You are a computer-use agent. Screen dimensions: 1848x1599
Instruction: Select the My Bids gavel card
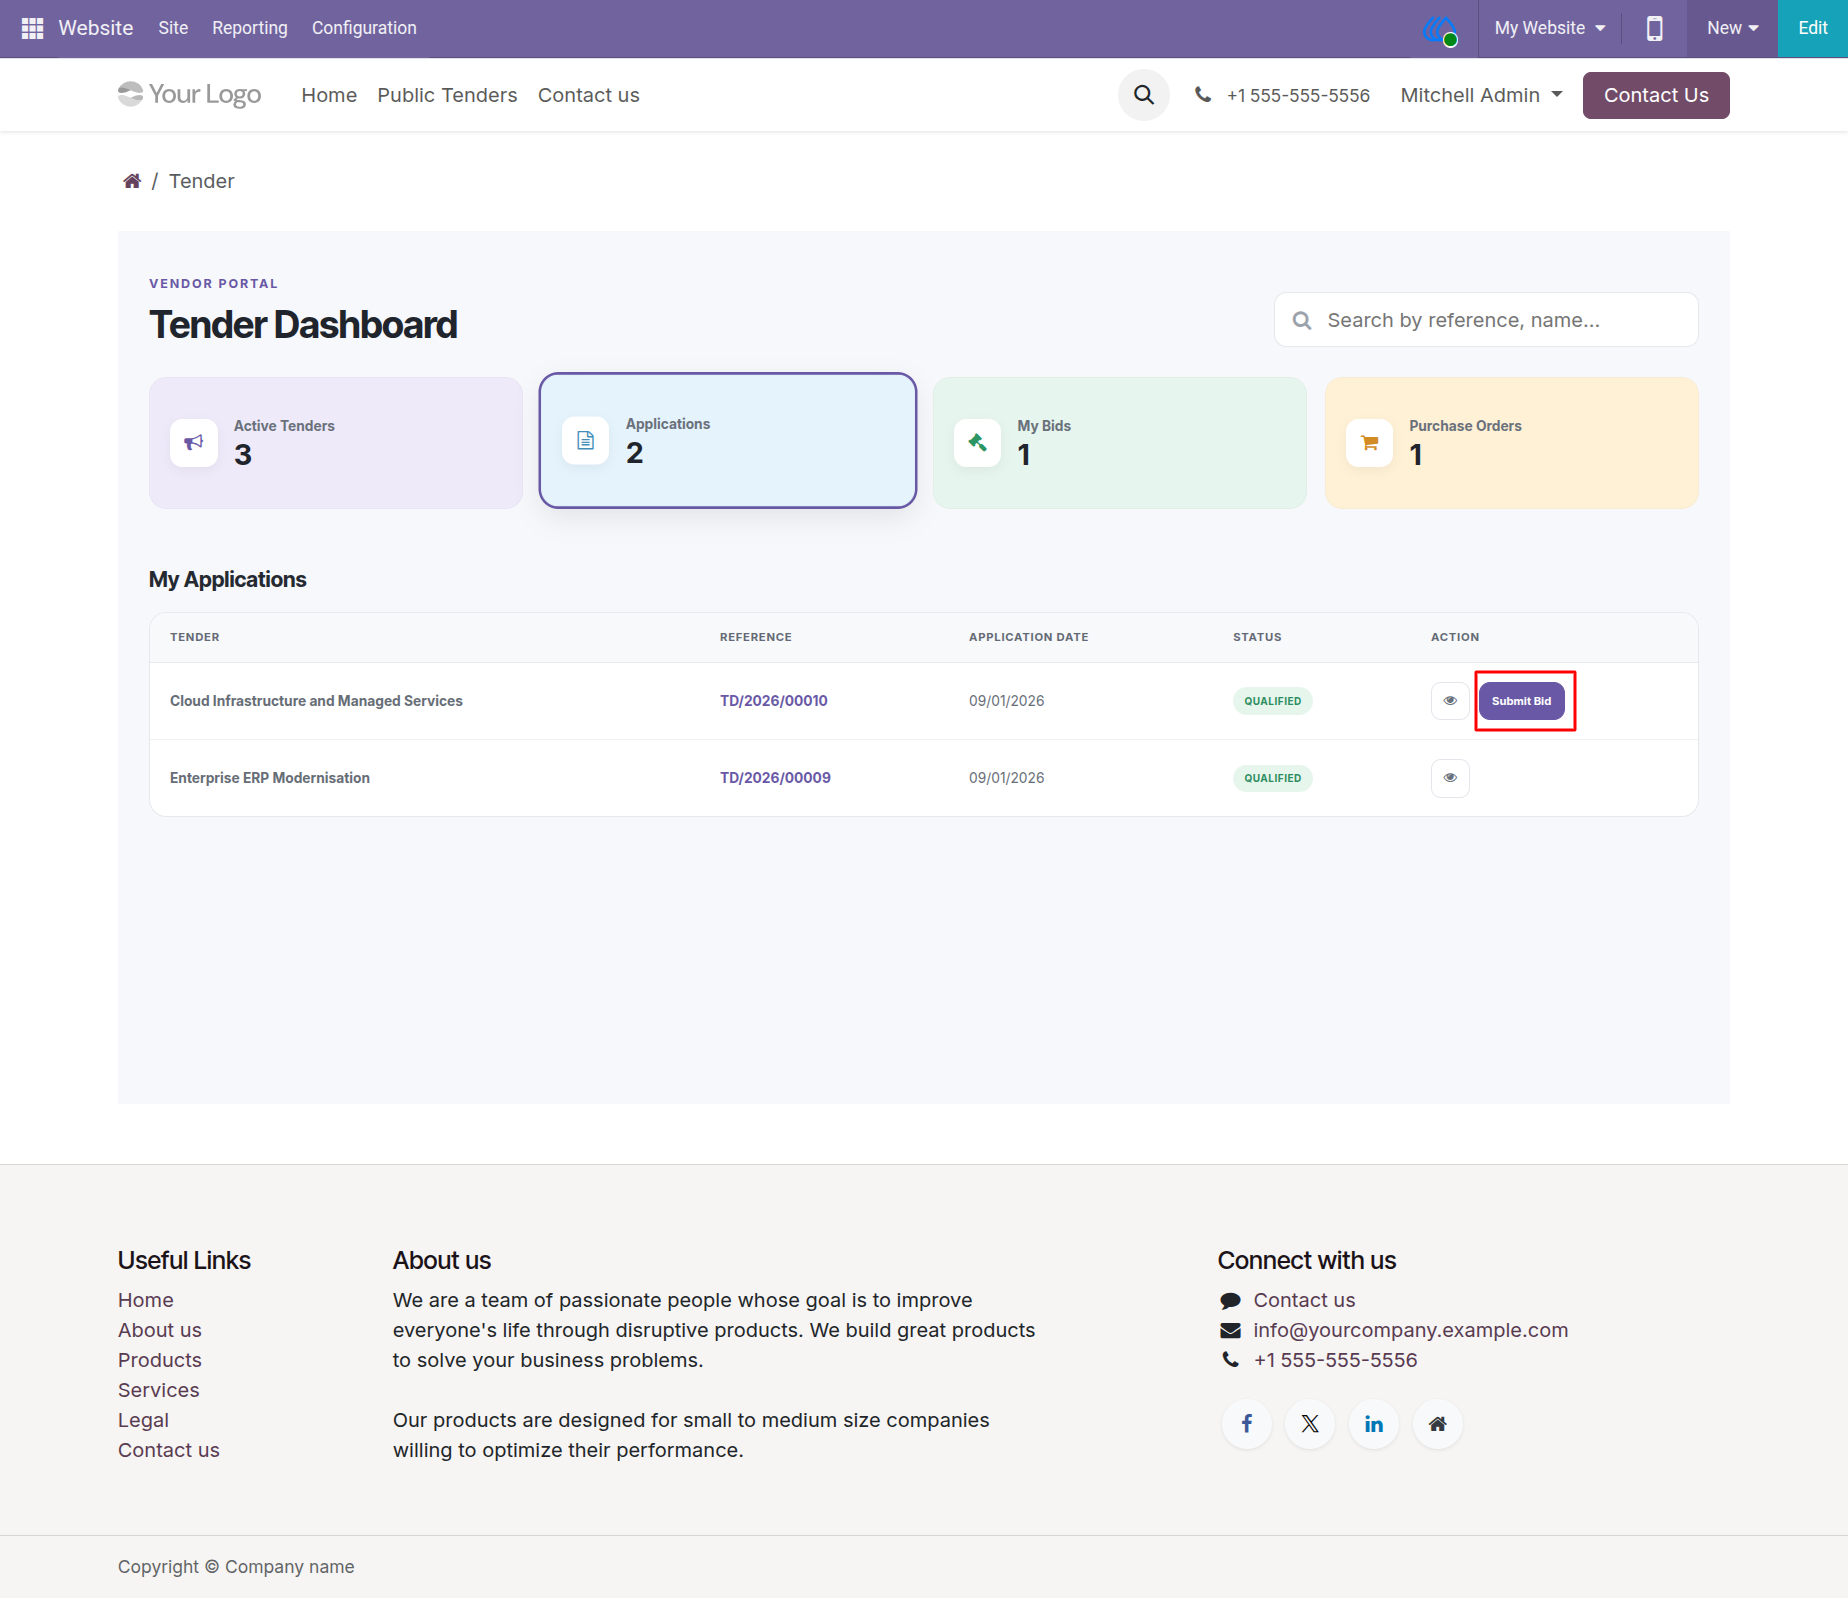pos(1120,443)
